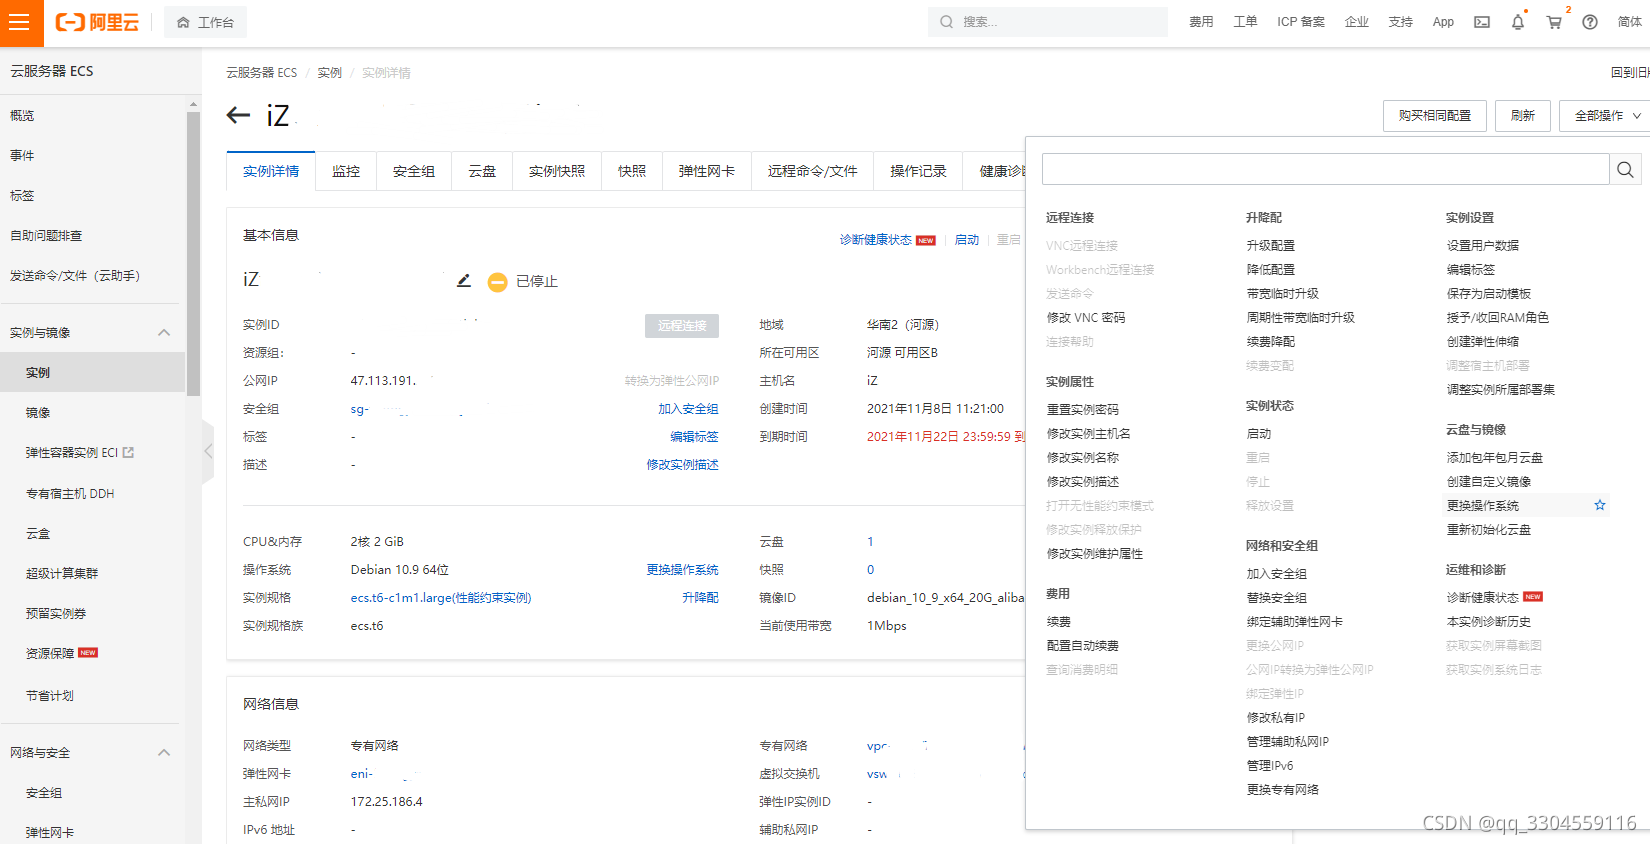The width and height of the screenshot is (1652, 844).
Task: Select 降低配置 in the menu
Action: click(1270, 270)
